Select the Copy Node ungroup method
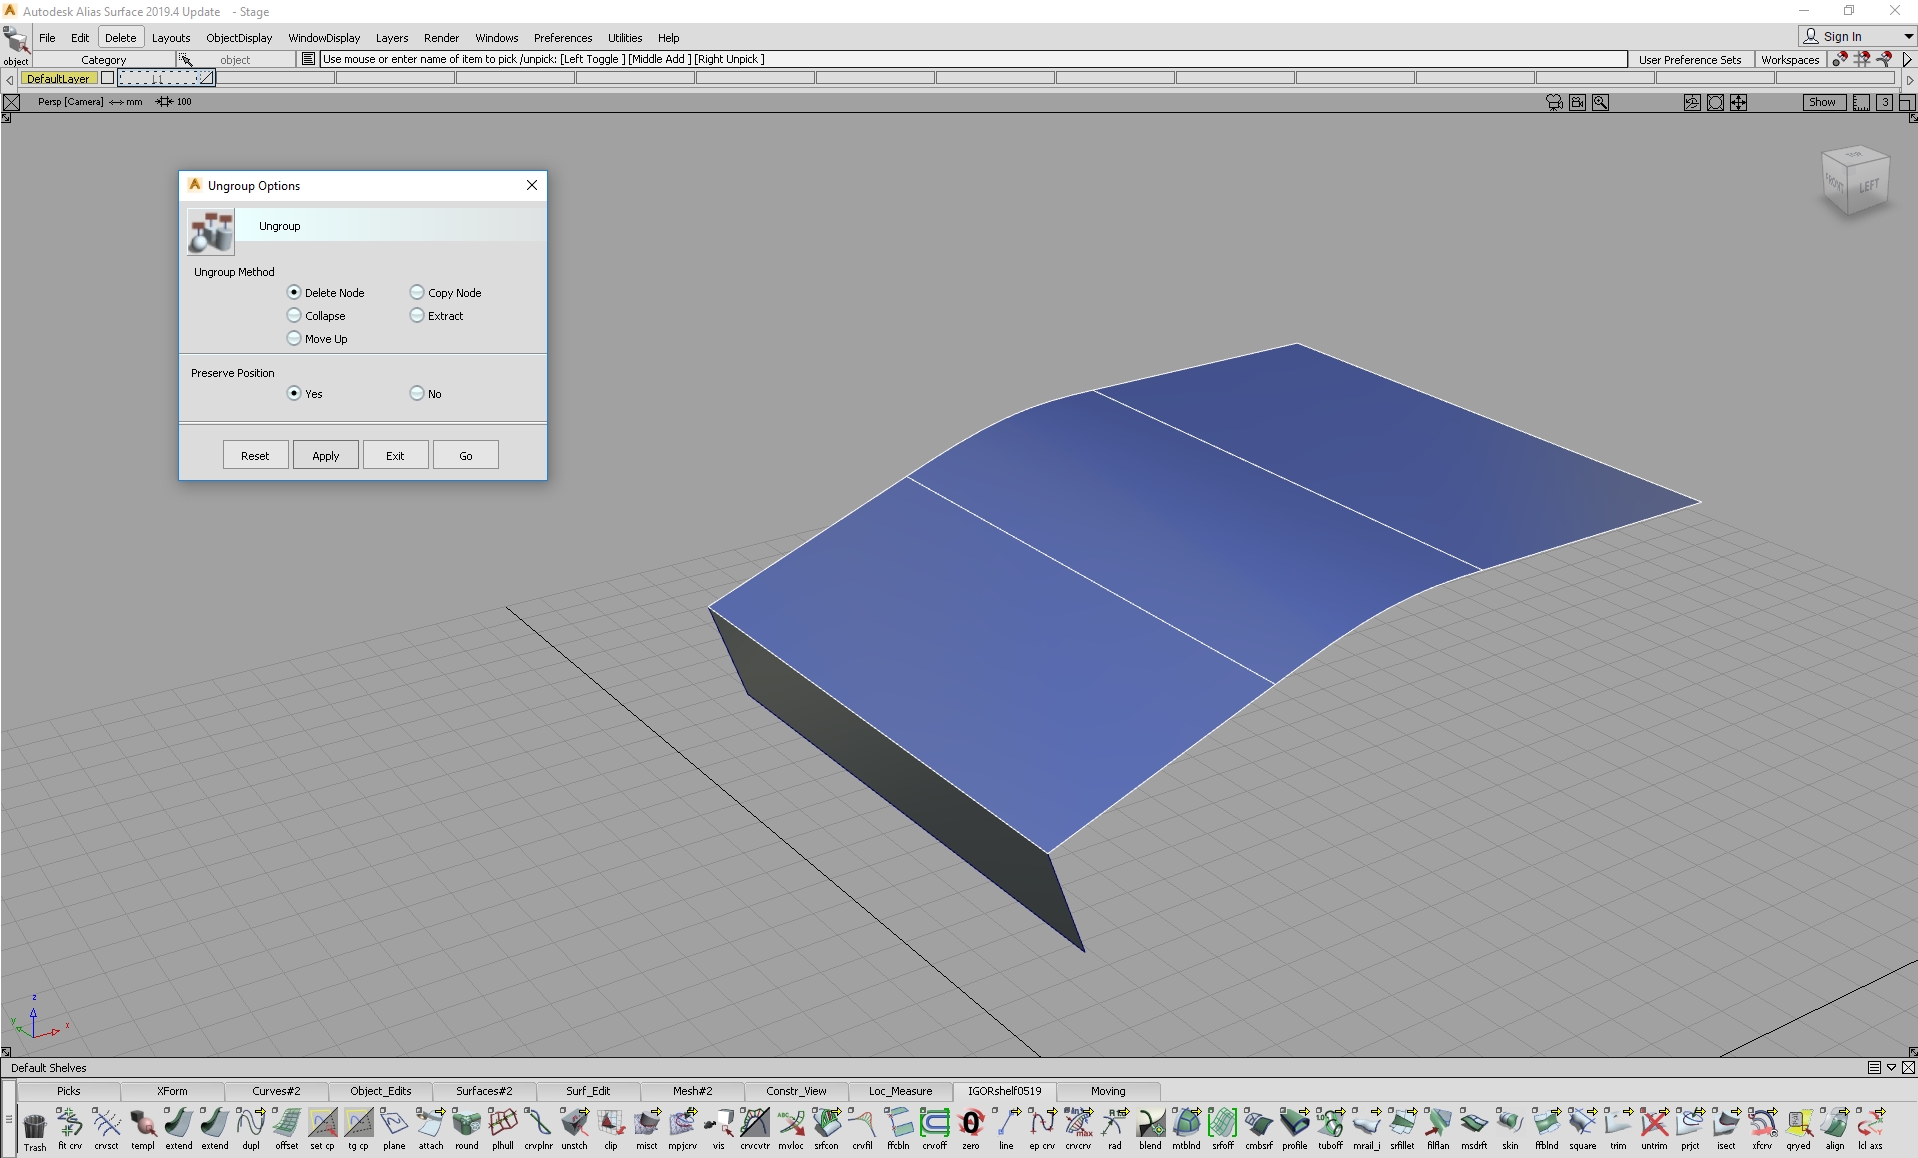Image resolution: width=1918 pixels, height=1158 pixels. tap(417, 292)
